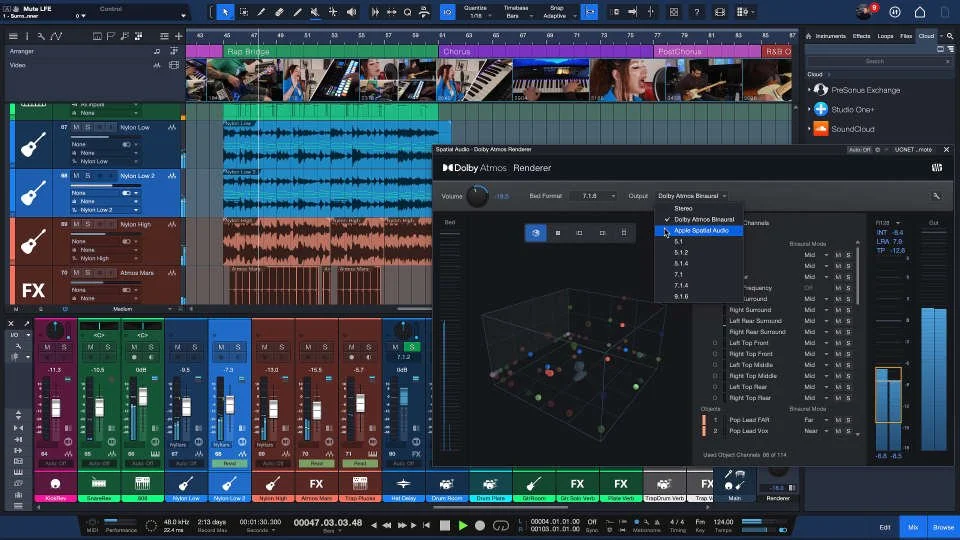
Task: Adjust the Dolby Atmos Volume knob
Action: tap(477, 196)
